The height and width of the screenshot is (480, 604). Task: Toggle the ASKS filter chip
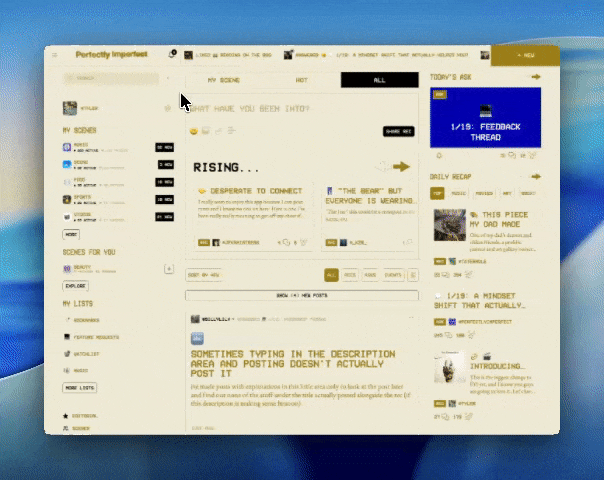[x=370, y=275]
